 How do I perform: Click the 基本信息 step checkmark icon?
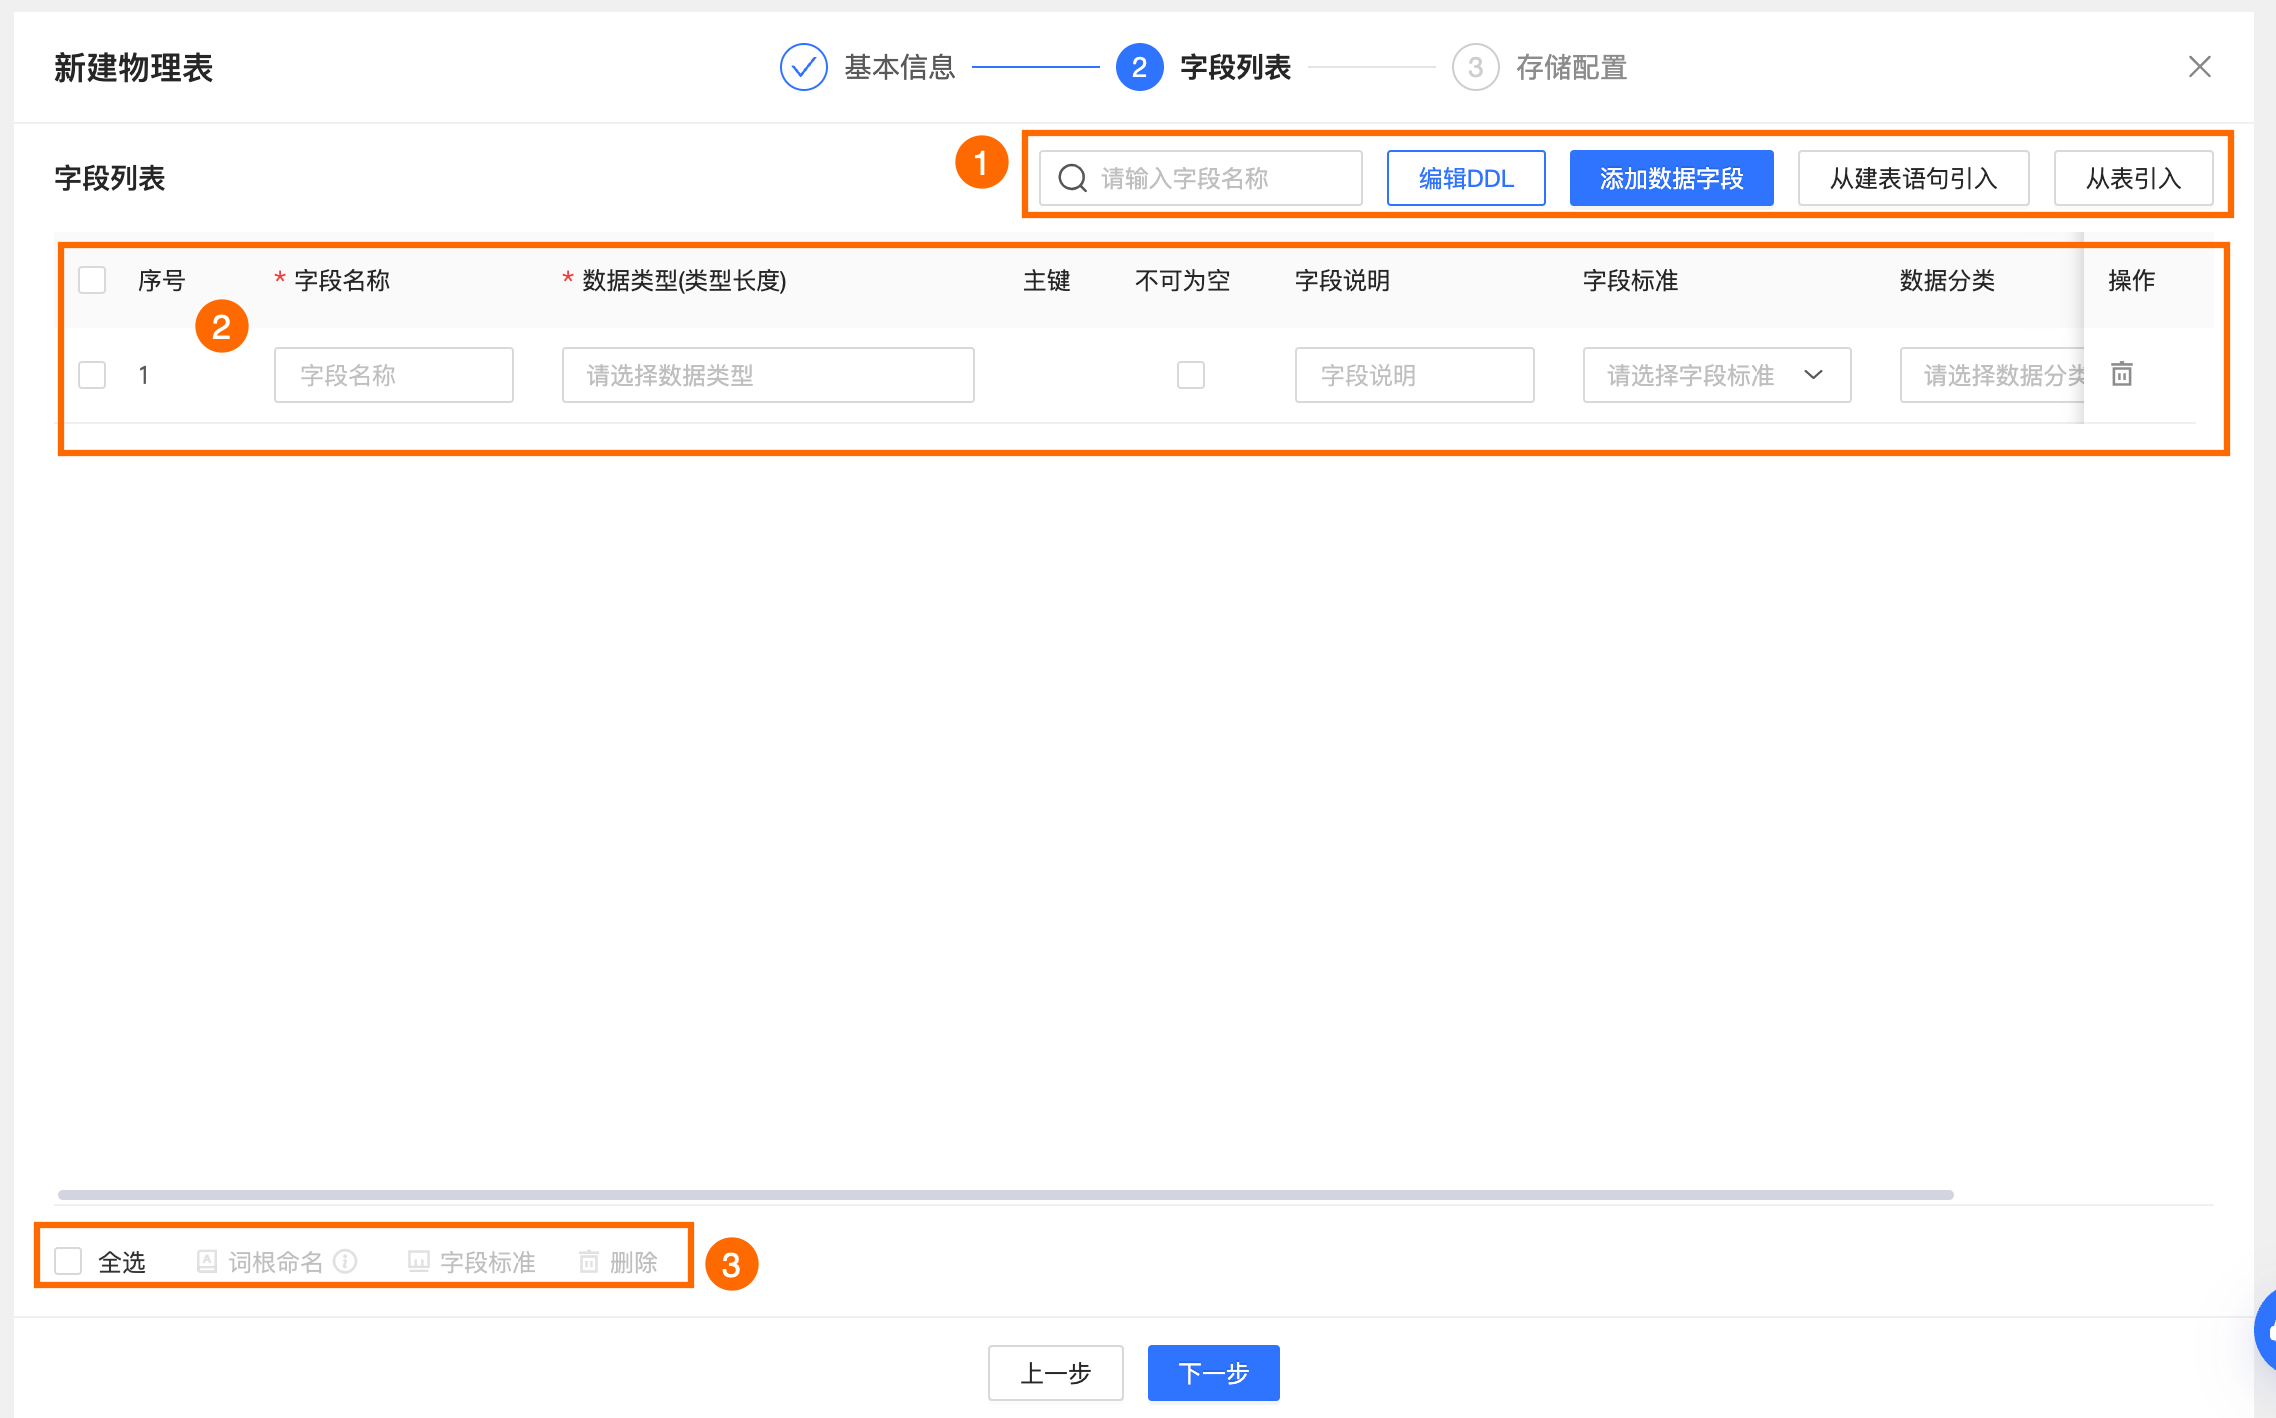(x=803, y=67)
